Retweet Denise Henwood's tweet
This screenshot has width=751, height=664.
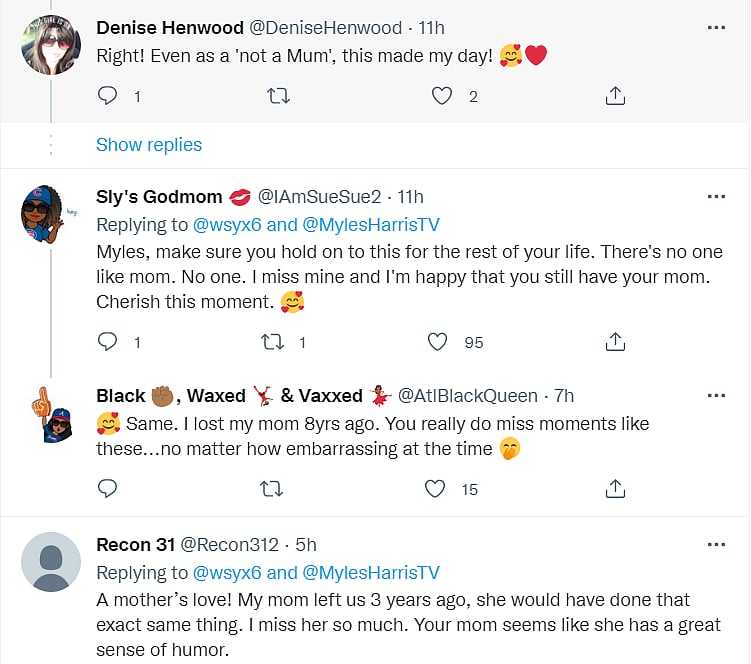tap(279, 96)
